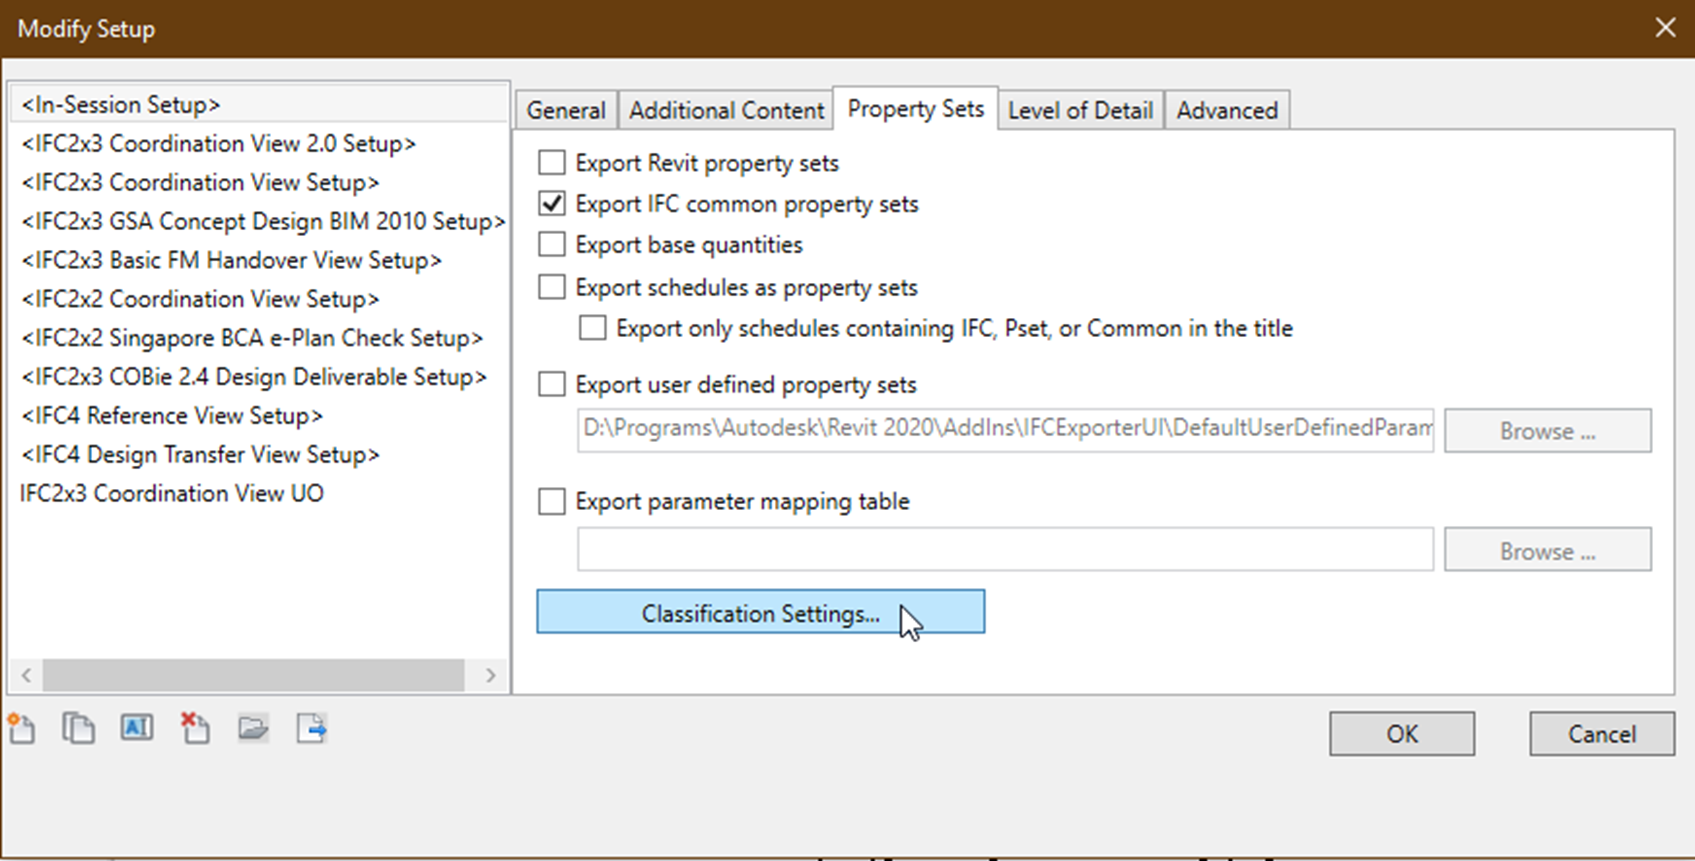Enable Export schedules as property sets
Screen dimensions: 1695x861
click(x=552, y=288)
